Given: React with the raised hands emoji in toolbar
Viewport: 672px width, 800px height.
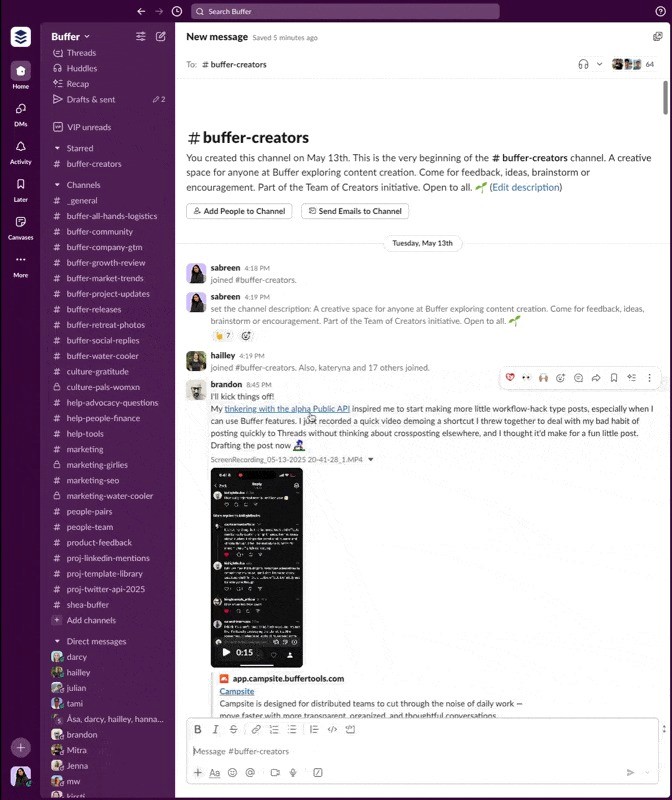Looking at the screenshot, I should click(x=543, y=378).
